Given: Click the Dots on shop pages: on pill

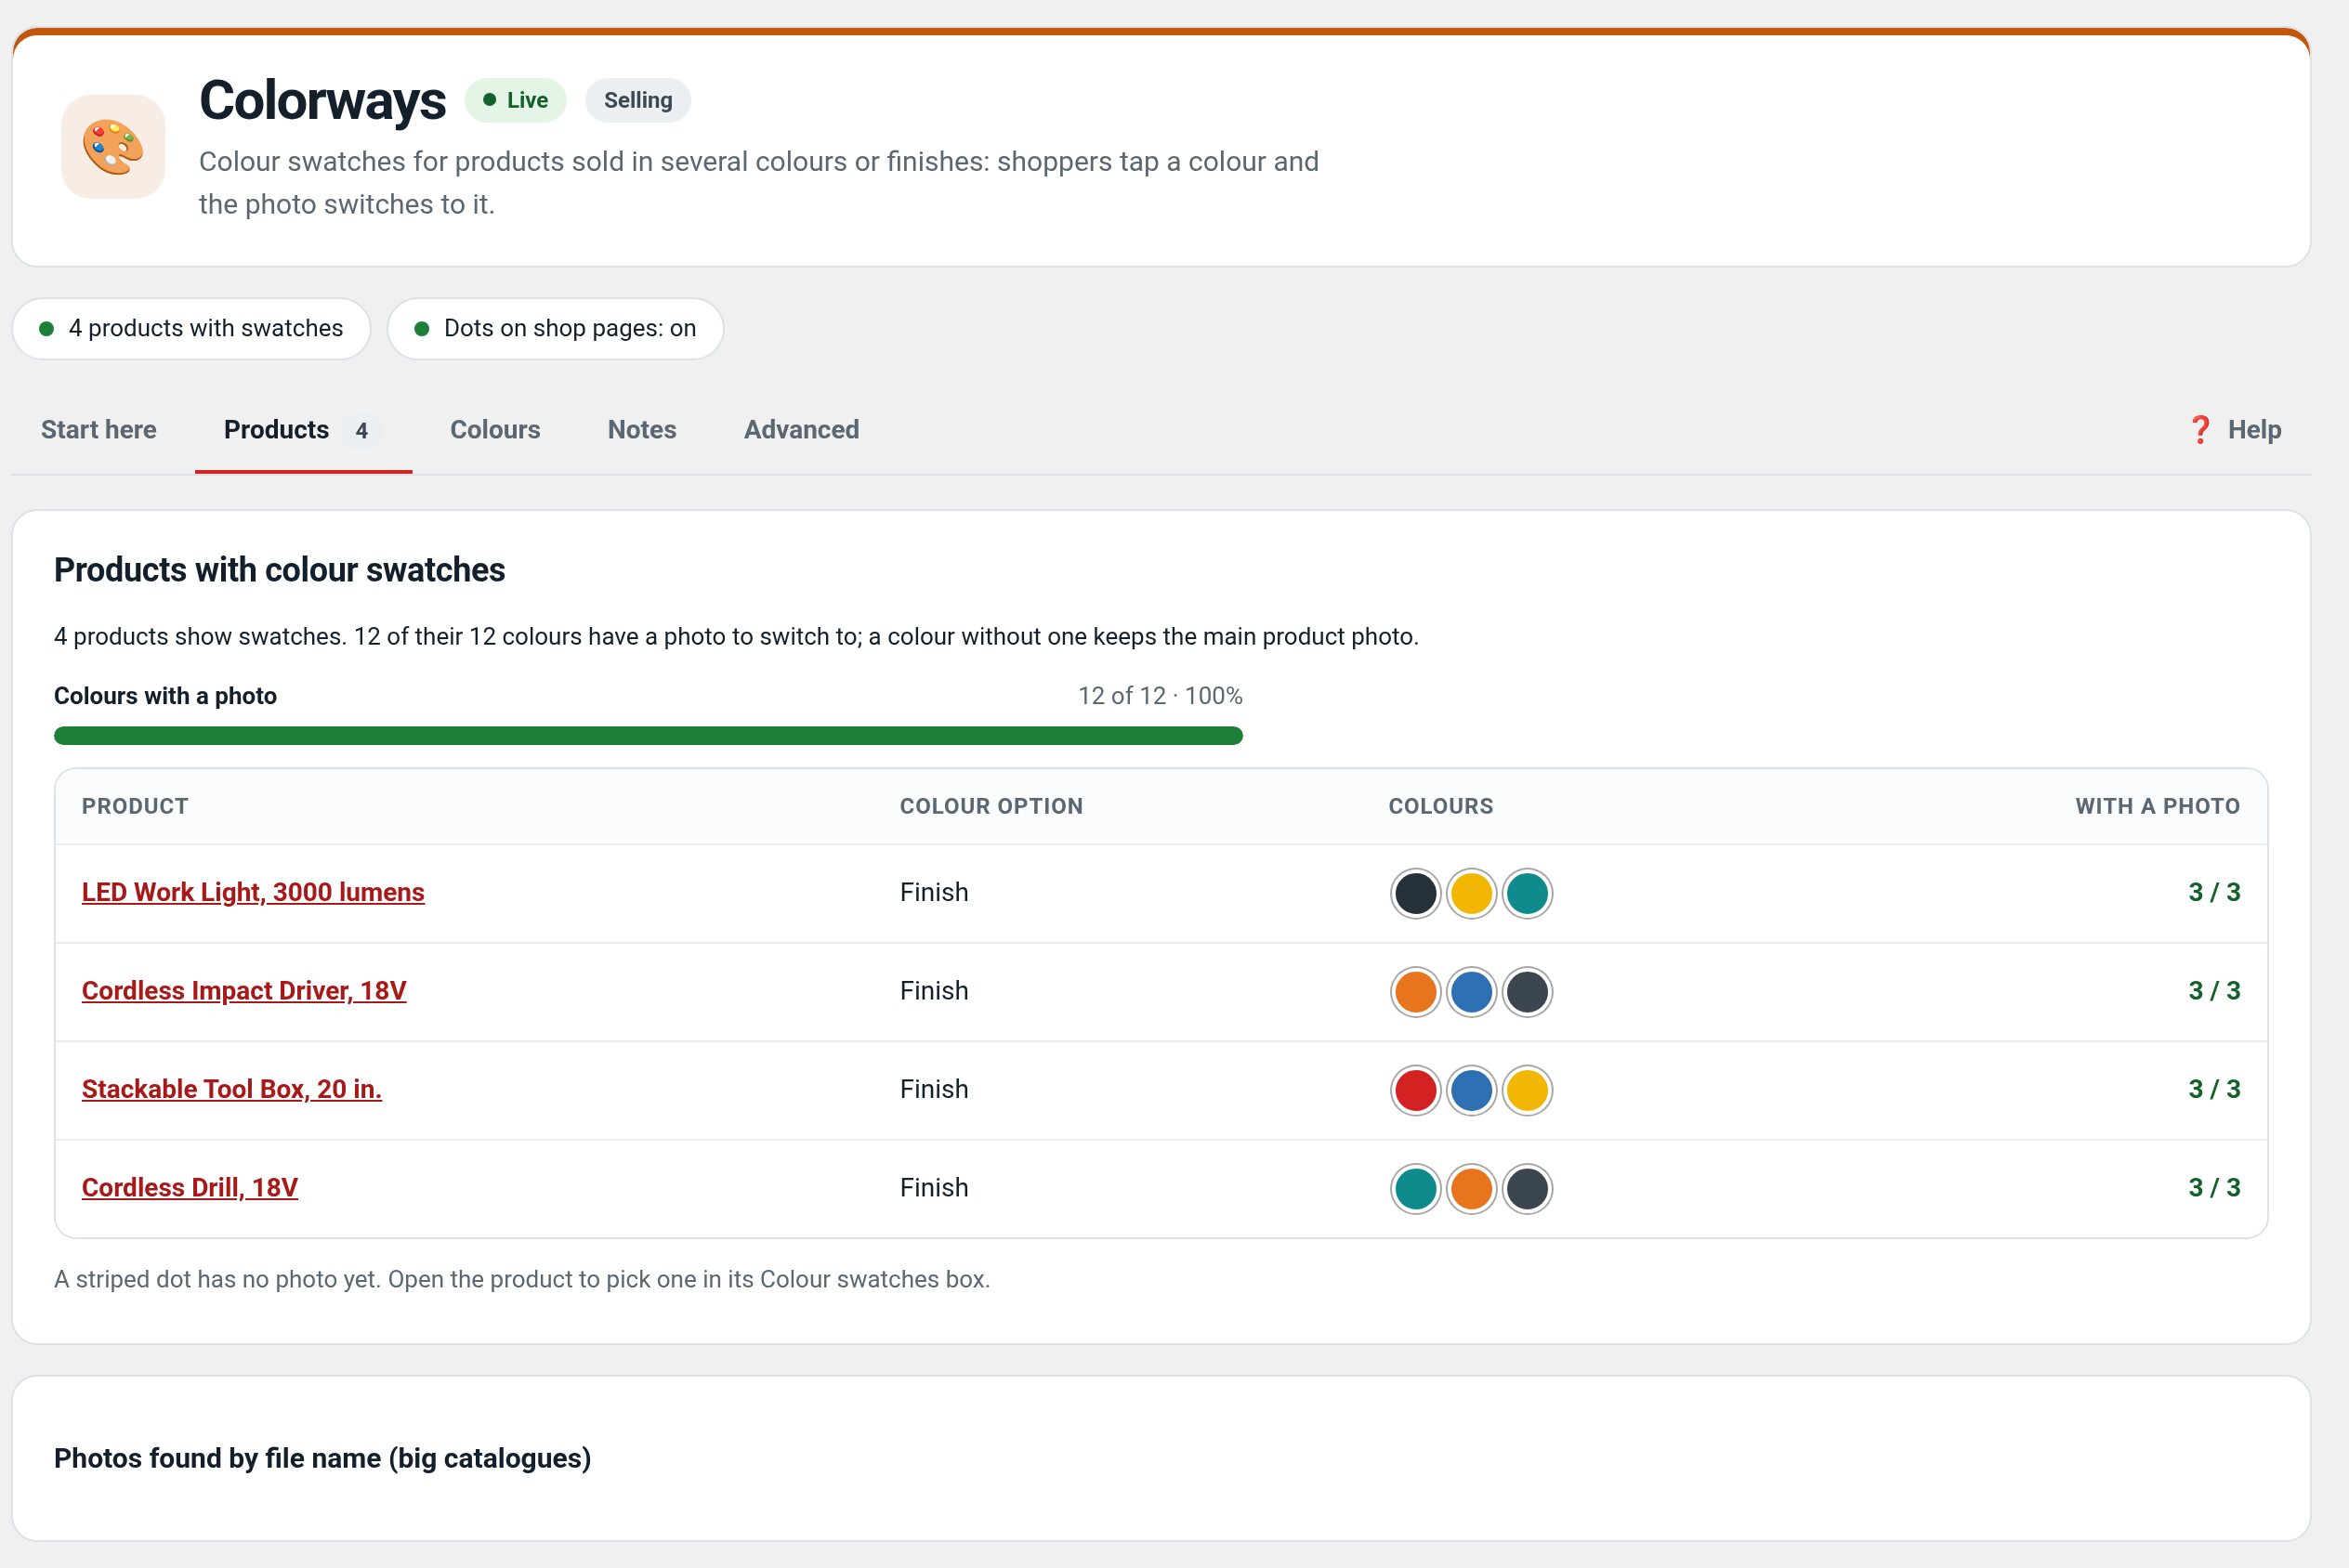Looking at the screenshot, I should [x=555, y=328].
